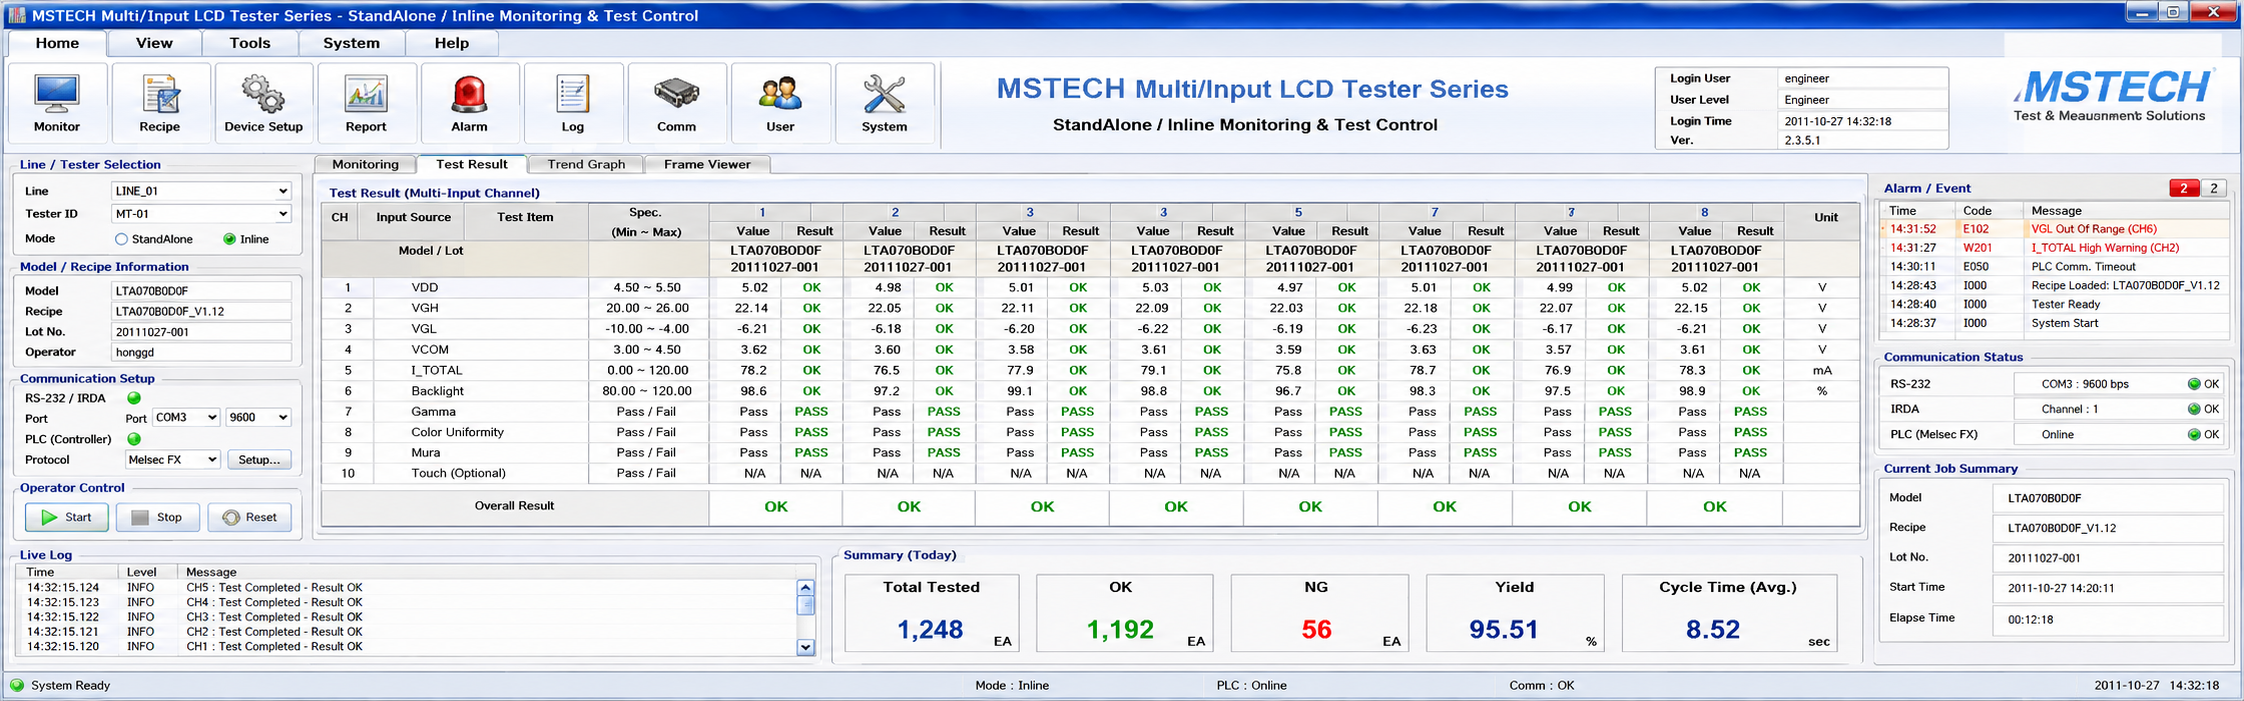
Task: Click the Model field LTA070B0D0F
Action: click(201, 291)
